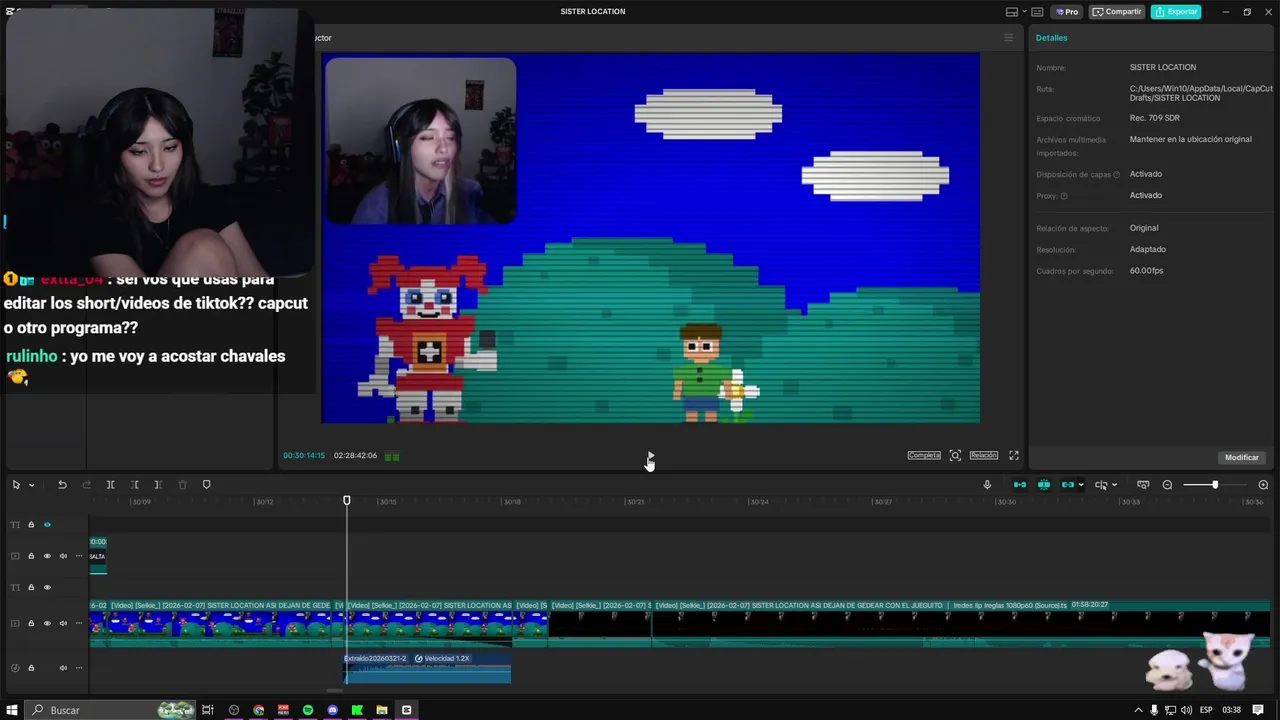Click the Modificar button
The width and height of the screenshot is (1280, 720).
coord(1242,457)
